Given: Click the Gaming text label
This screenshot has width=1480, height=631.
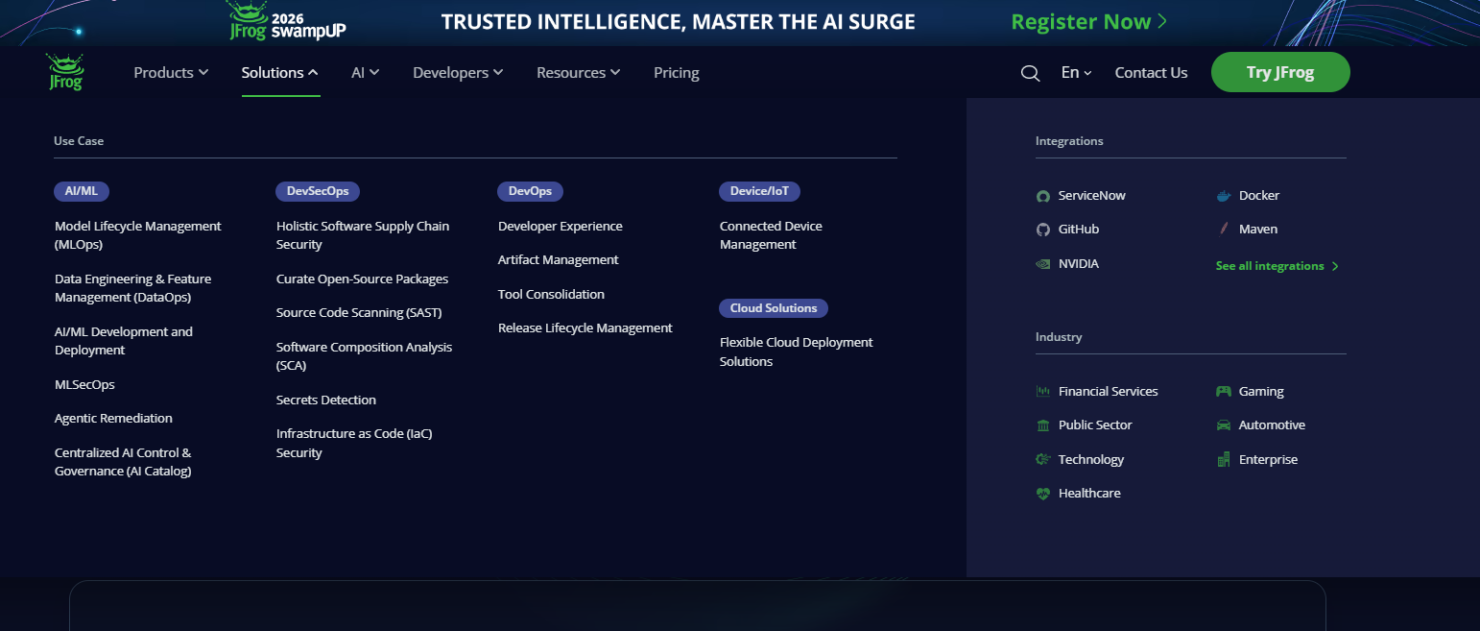Looking at the screenshot, I should pyautogui.click(x=1261, y=392).
